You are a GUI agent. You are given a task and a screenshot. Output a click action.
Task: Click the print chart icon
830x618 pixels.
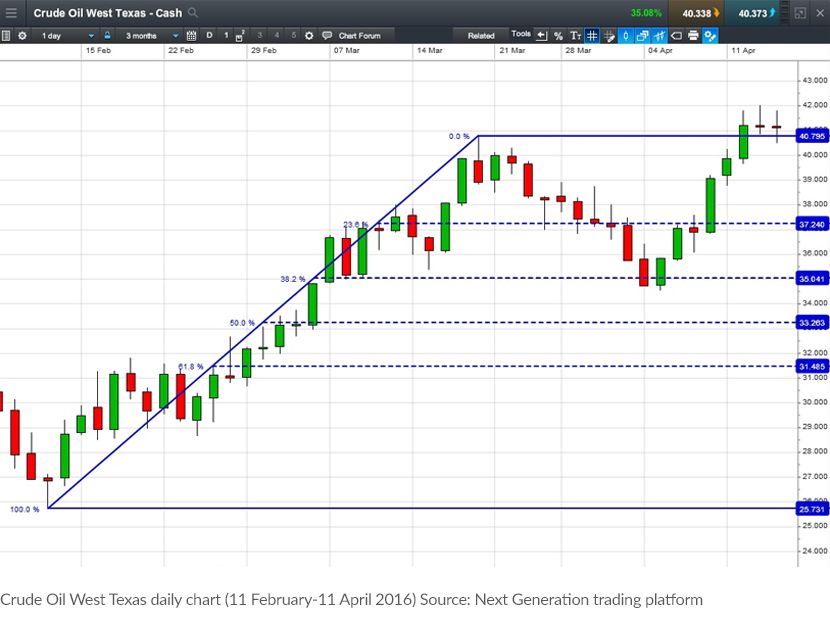point(693,35)
